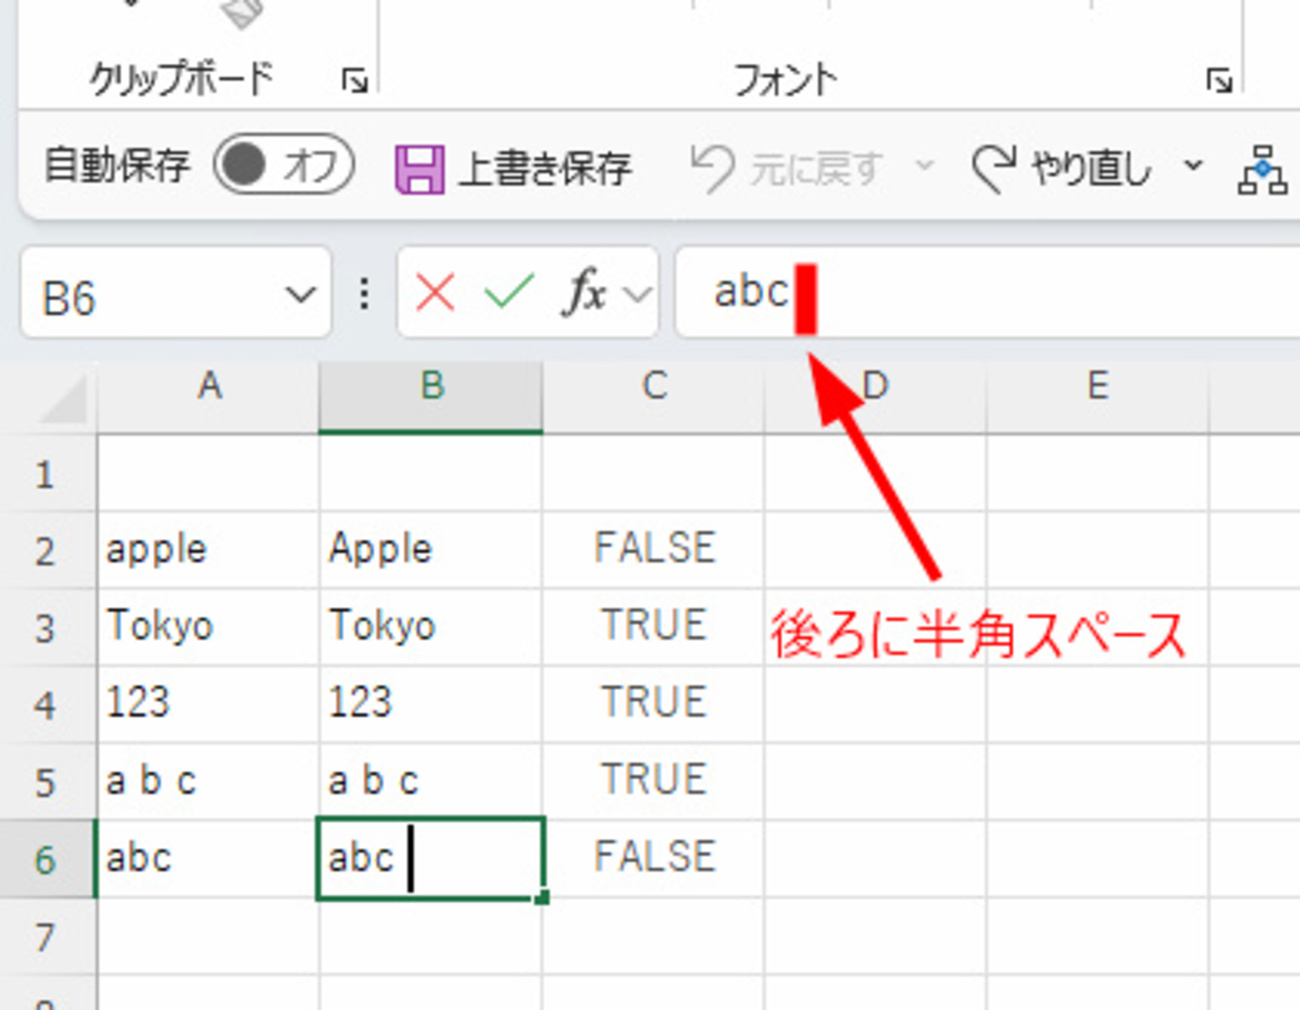
Task: Open the クリップボード dialog launcher
Action: (x=355, y=81)
